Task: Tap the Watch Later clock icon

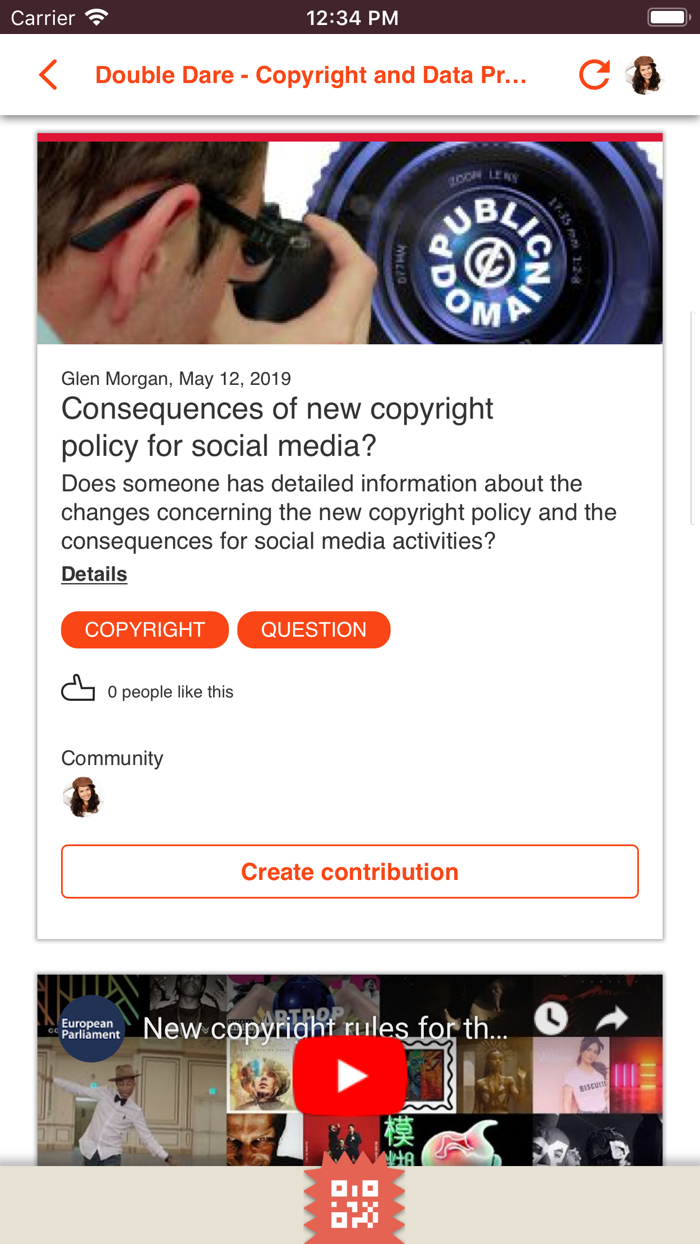Action: click(550, 1018)
